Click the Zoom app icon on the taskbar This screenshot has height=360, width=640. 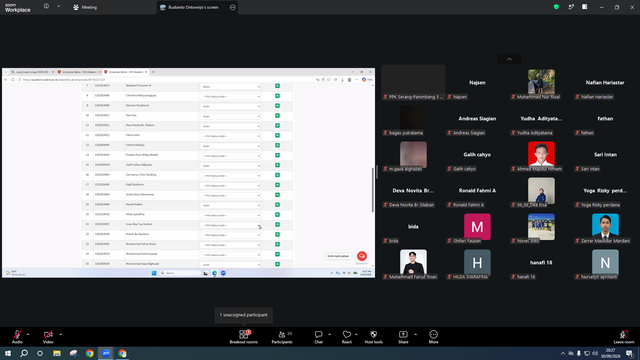click(x=106, y=353)
